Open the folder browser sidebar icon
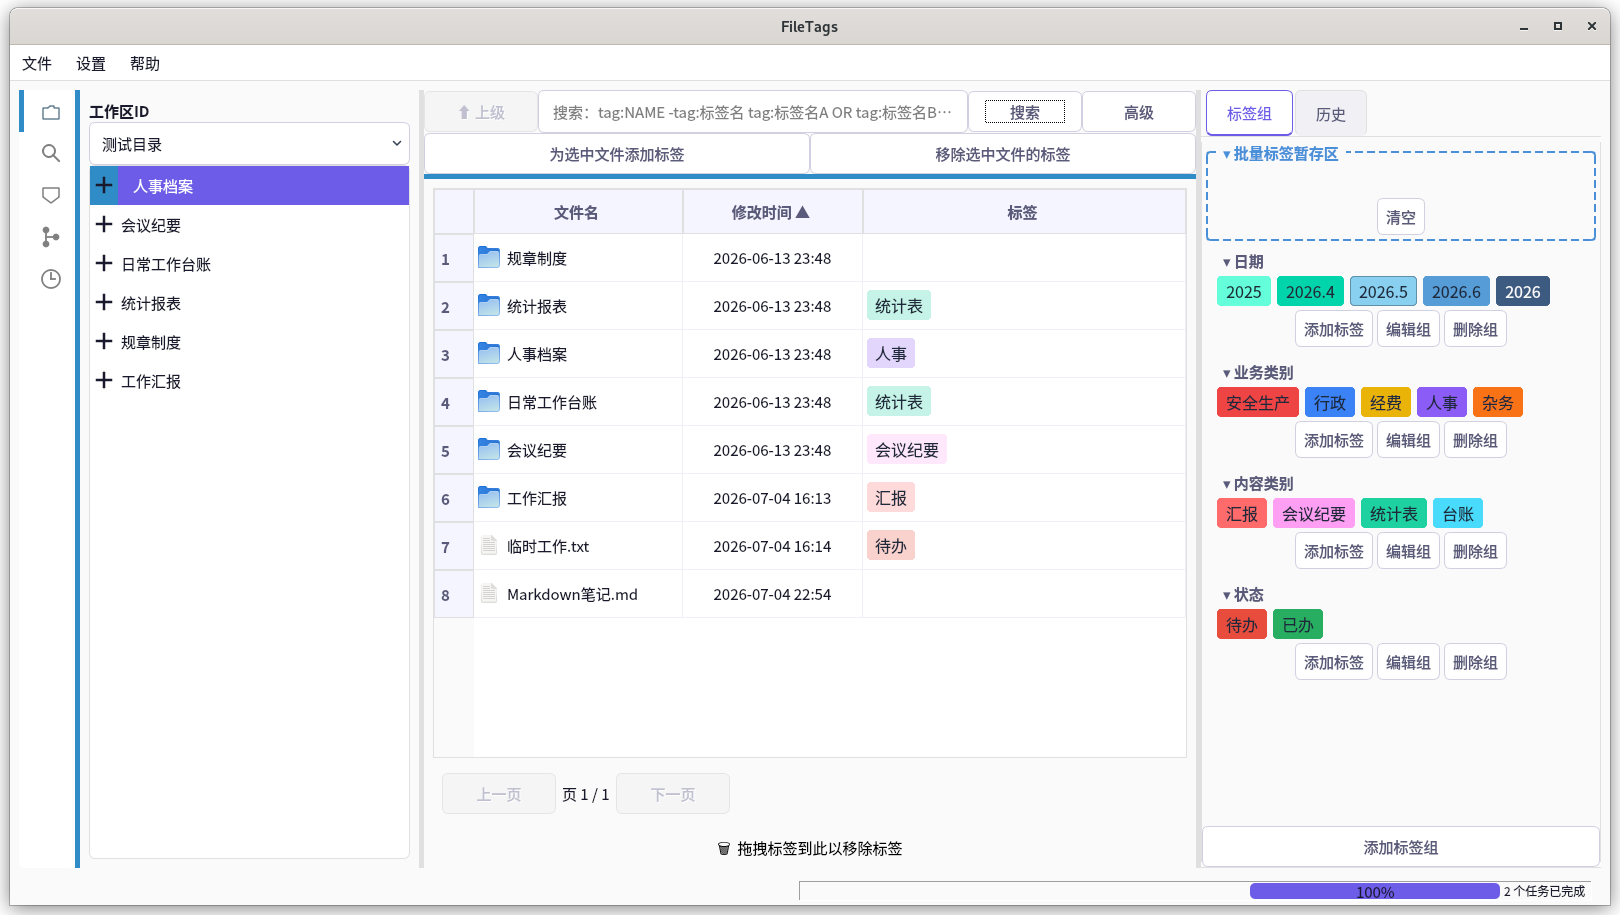This screenshot has width=1620, height=915. pyautogui.click(x=51, y=112)
